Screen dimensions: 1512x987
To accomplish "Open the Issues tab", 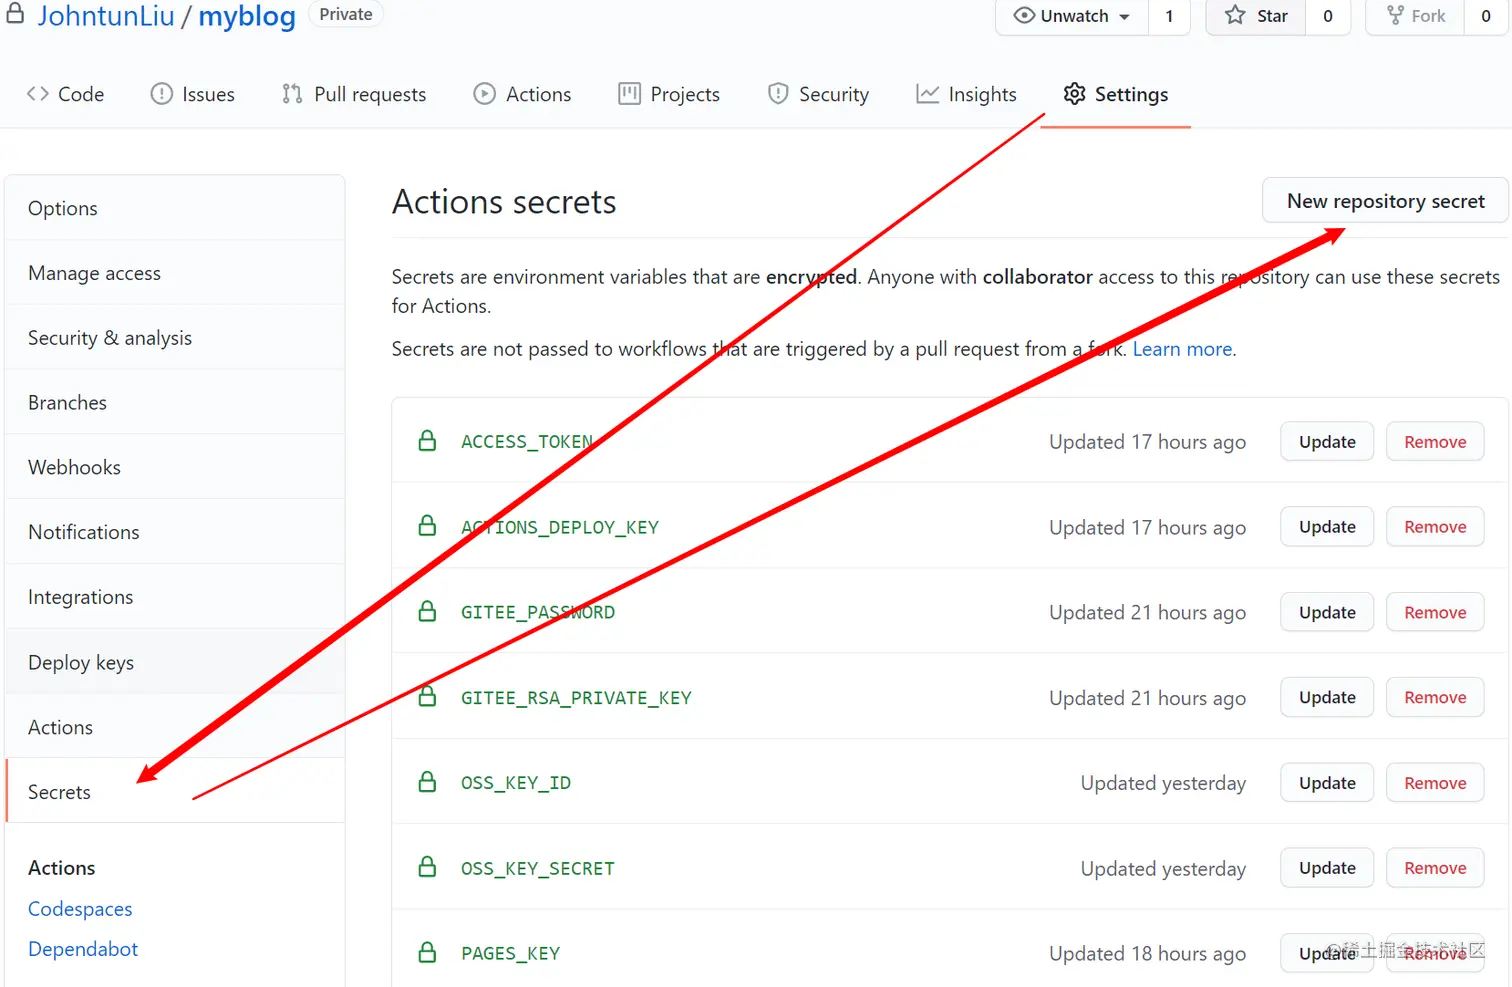I will (x=192, y=94).
